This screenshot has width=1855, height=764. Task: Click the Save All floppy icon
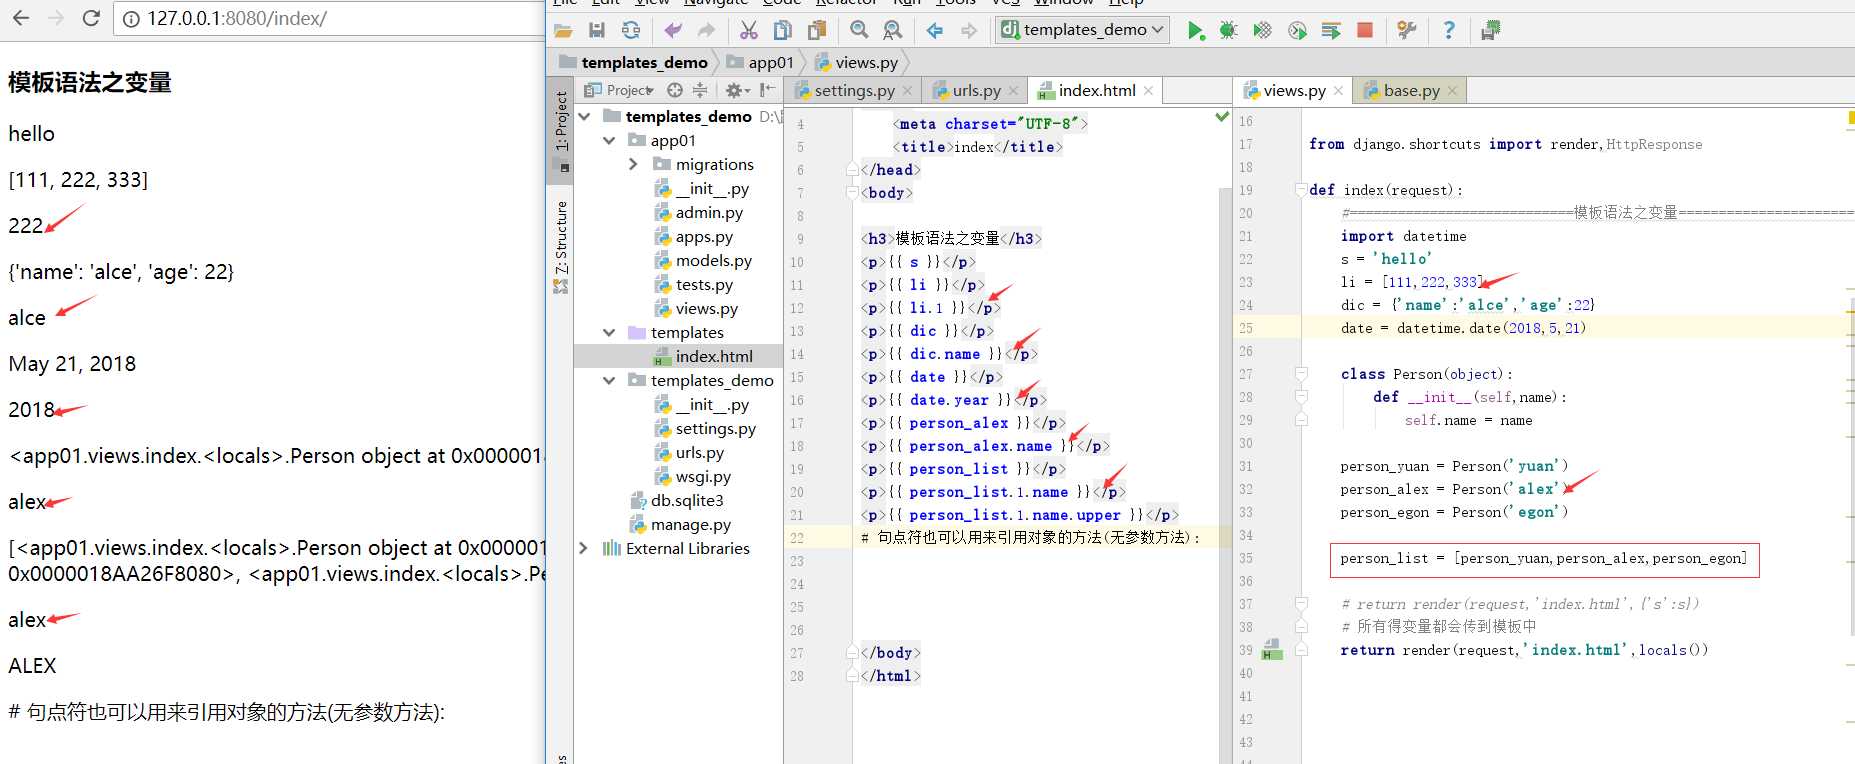coord(597,30)
